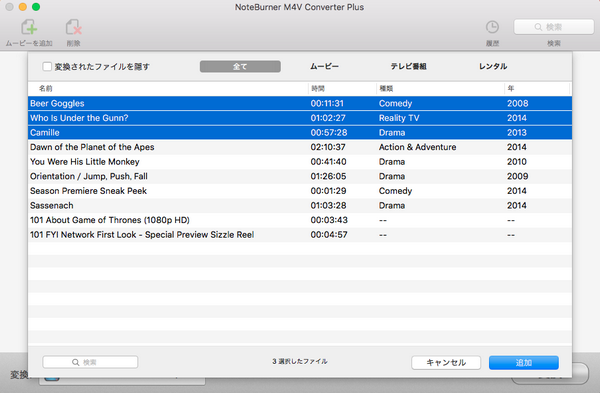Select the Sassenach row
Viewport: 600px width, 393px height.
point(300,205)
